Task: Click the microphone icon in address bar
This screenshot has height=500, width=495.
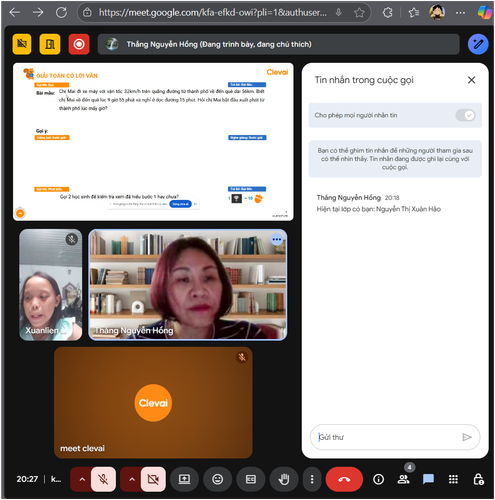Action: click(338, 13)
